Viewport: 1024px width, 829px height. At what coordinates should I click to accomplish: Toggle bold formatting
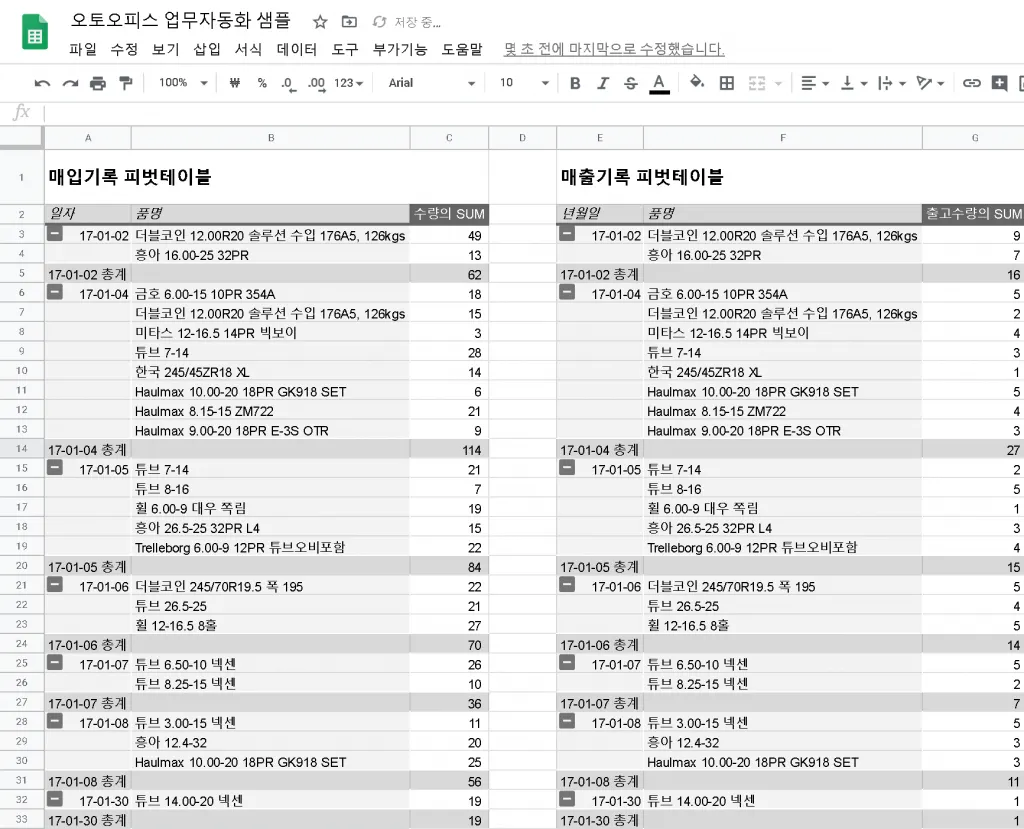pos(575,83)
